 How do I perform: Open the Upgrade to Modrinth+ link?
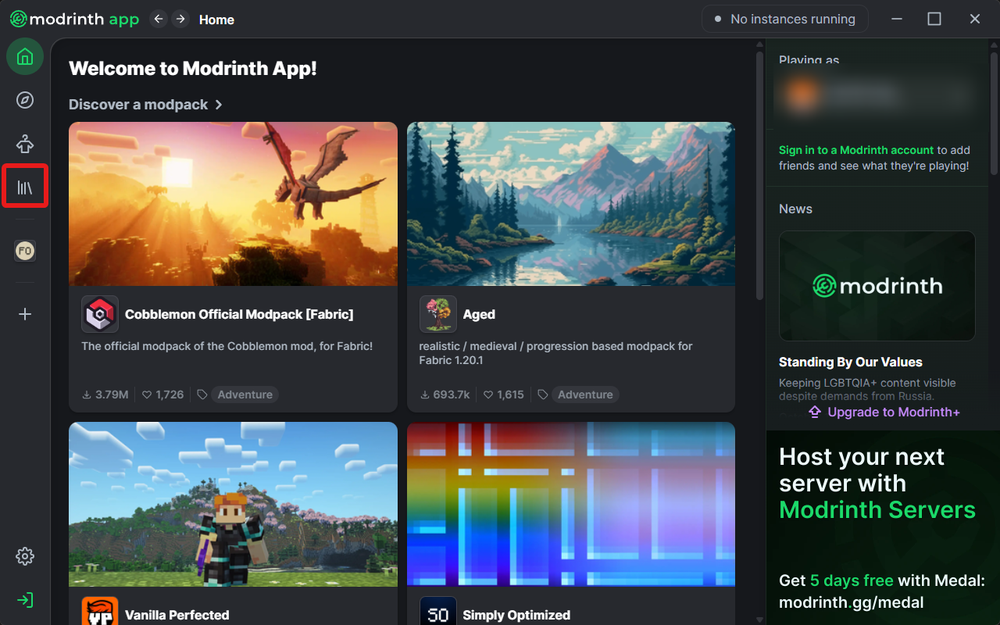[x=884, y=411]
